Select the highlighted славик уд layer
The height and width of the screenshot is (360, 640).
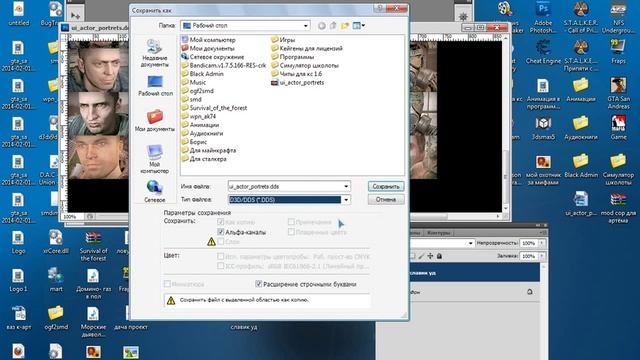pyautogui.click(x=474, y=272)
